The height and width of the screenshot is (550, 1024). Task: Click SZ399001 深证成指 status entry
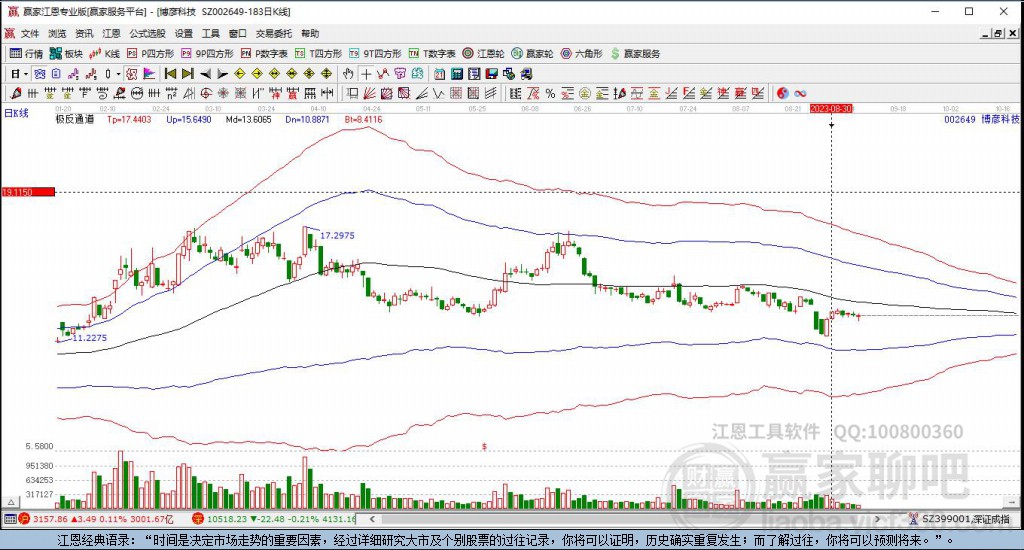coord(959,519)
